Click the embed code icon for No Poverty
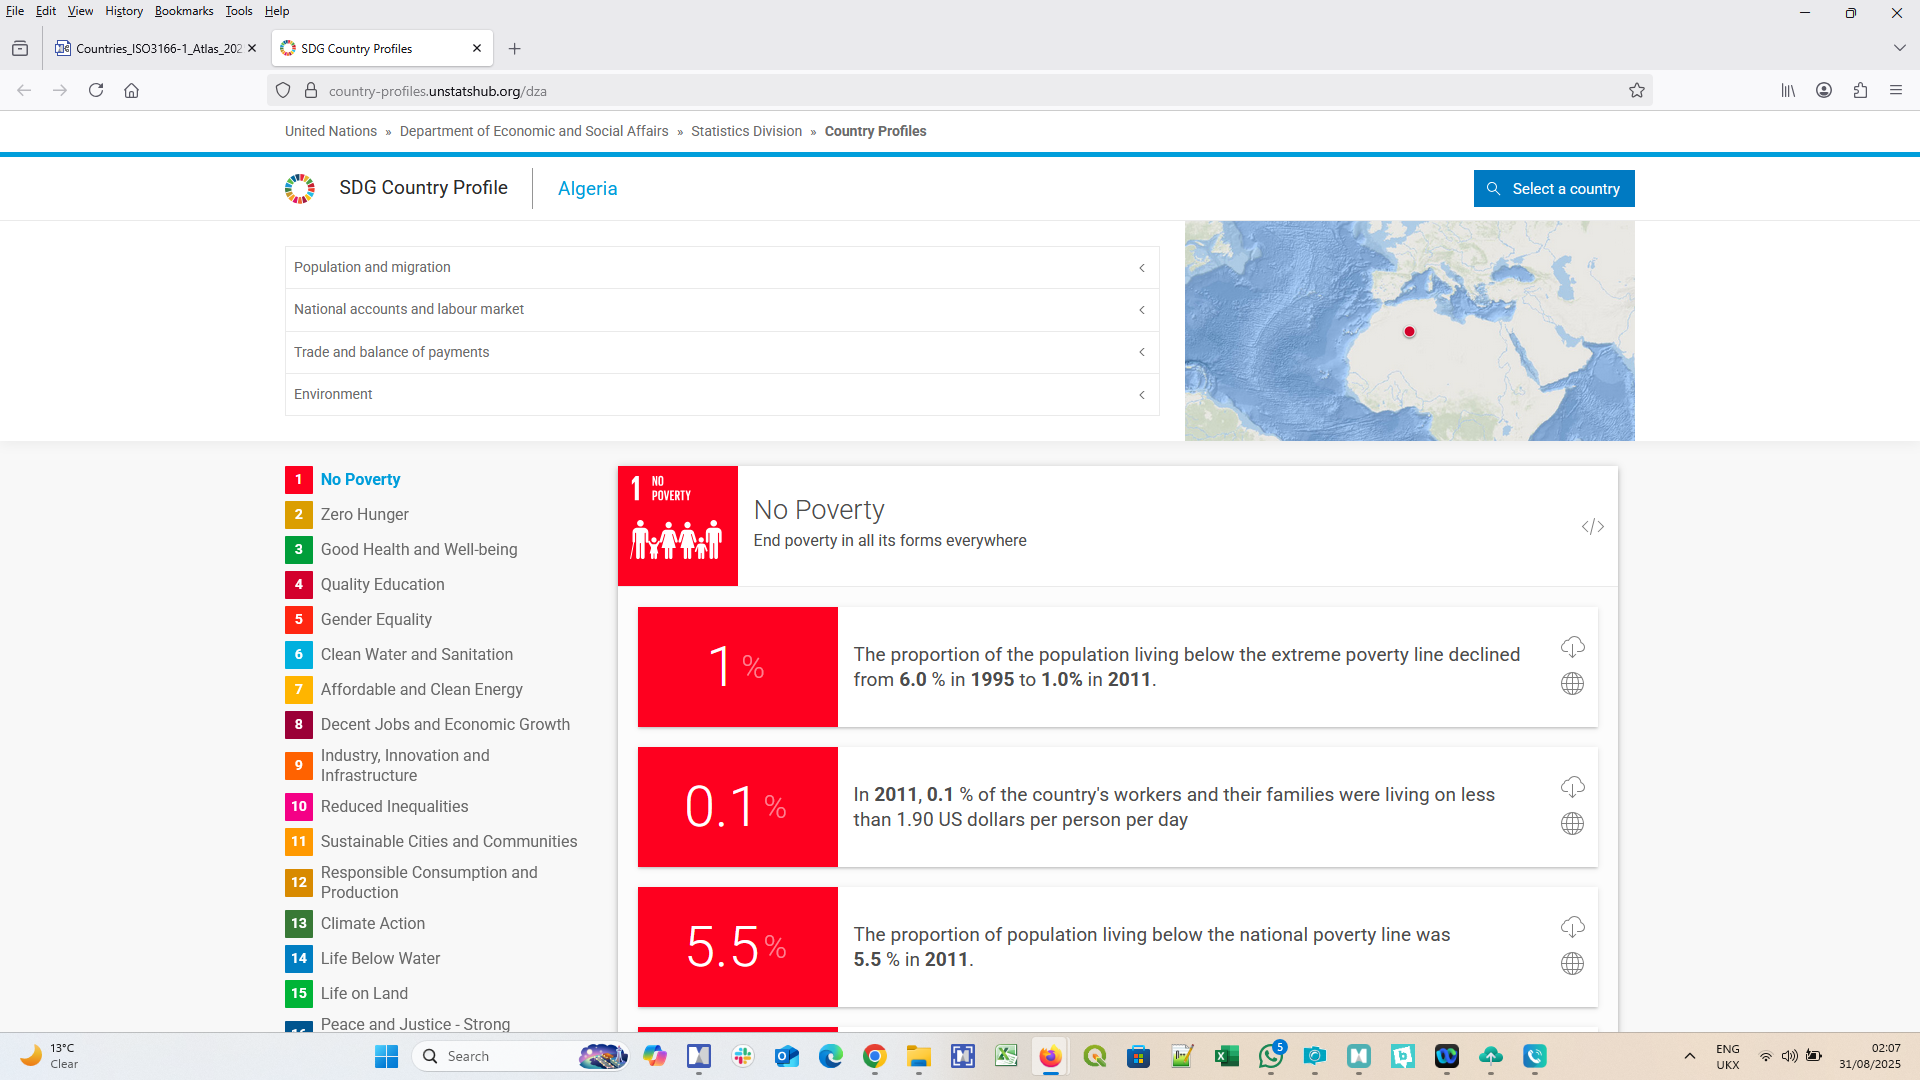Viewport: 1920px width, 1080px height. pos(1592,527)
